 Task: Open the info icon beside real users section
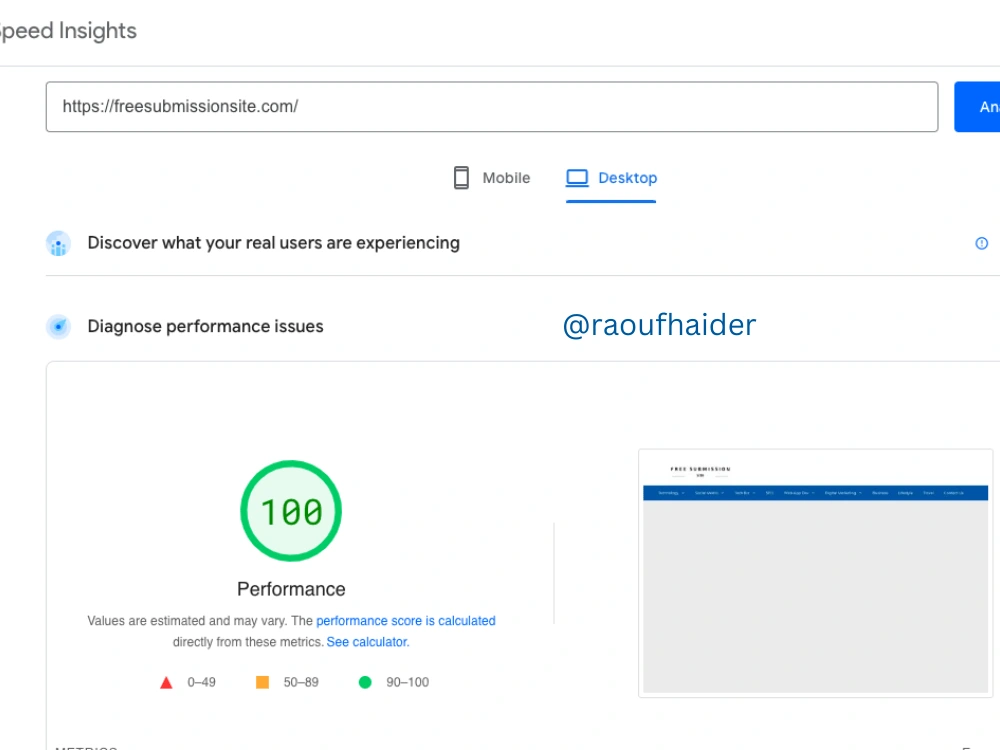pos(982,243)
